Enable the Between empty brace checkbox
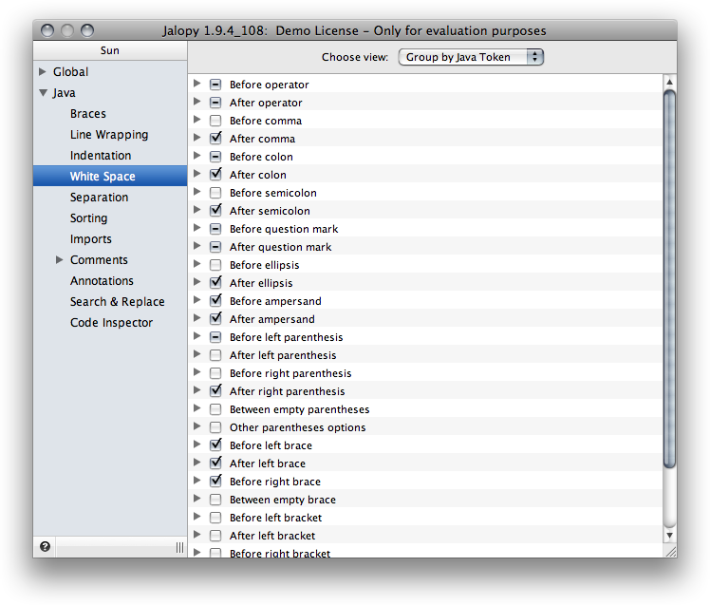Screen dimensions: 710x605 (x=216, y=499)
